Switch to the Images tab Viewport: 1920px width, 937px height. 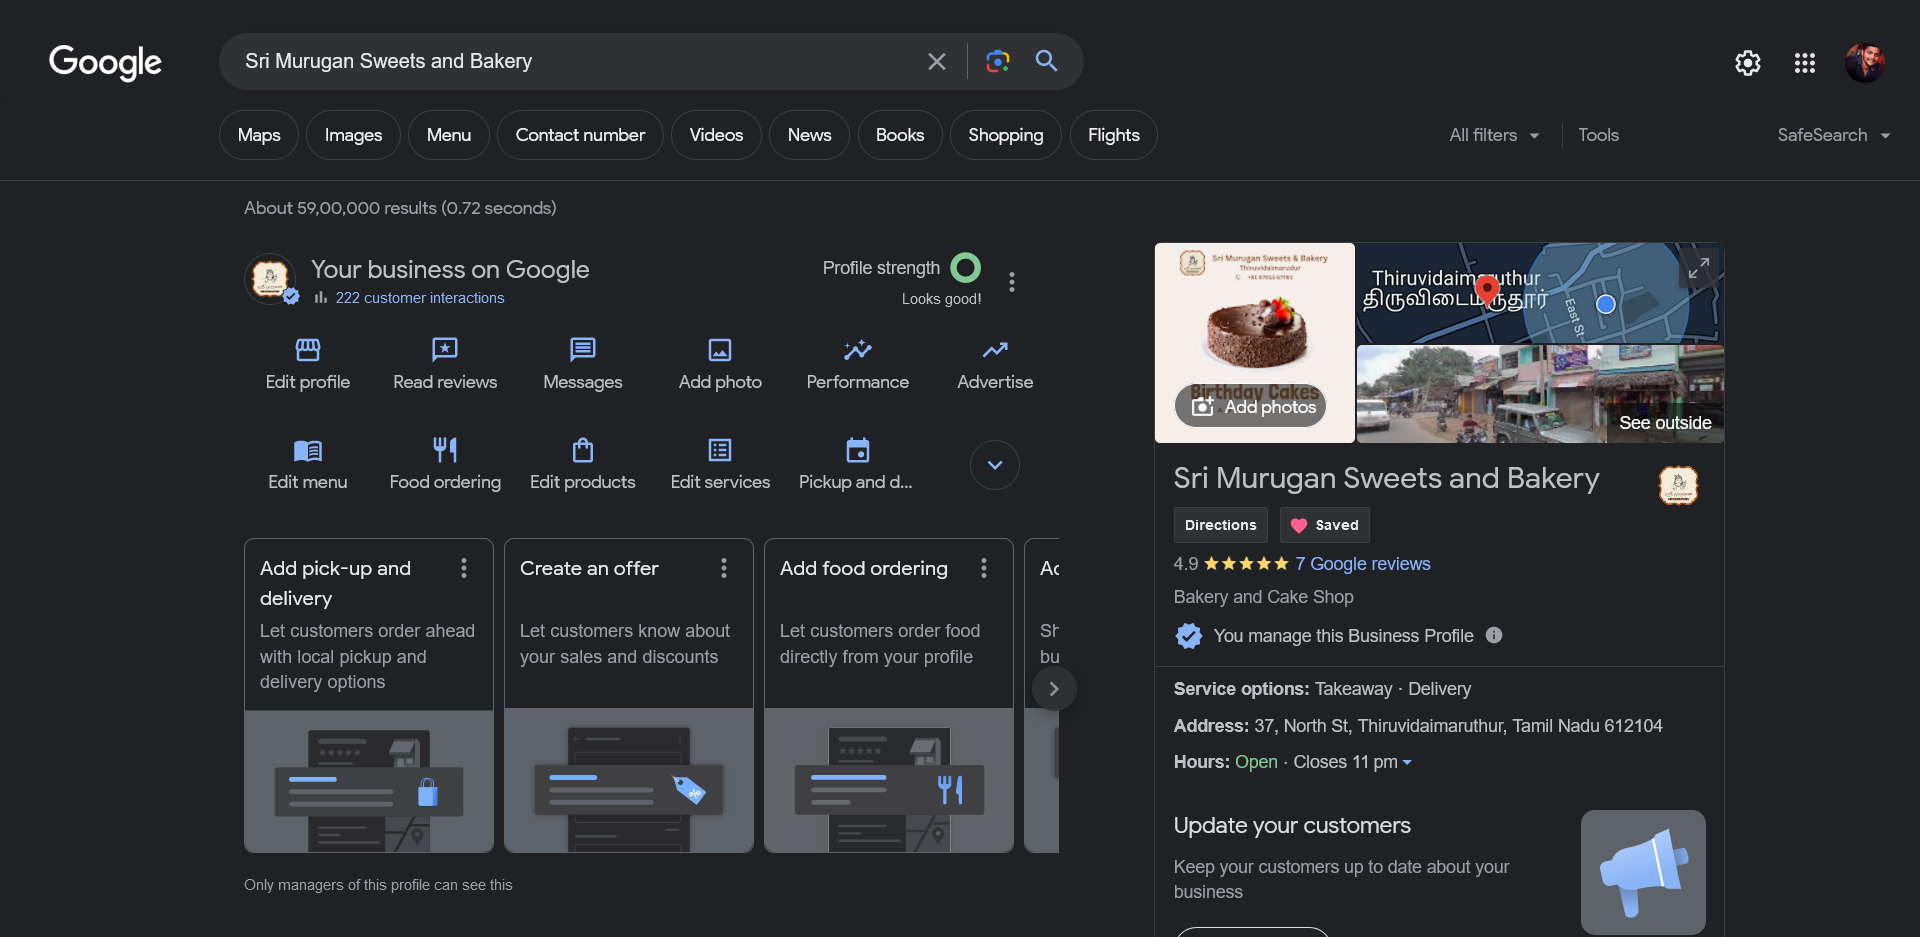tap(353, 135)
